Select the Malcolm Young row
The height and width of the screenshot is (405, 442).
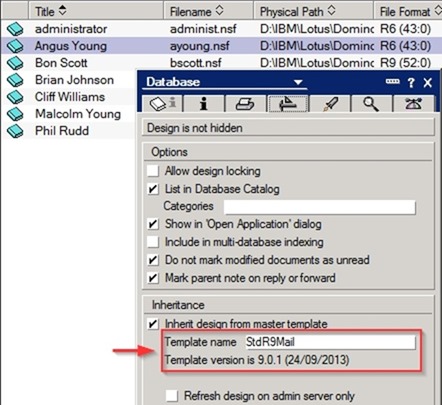click(x=78, y=114)
